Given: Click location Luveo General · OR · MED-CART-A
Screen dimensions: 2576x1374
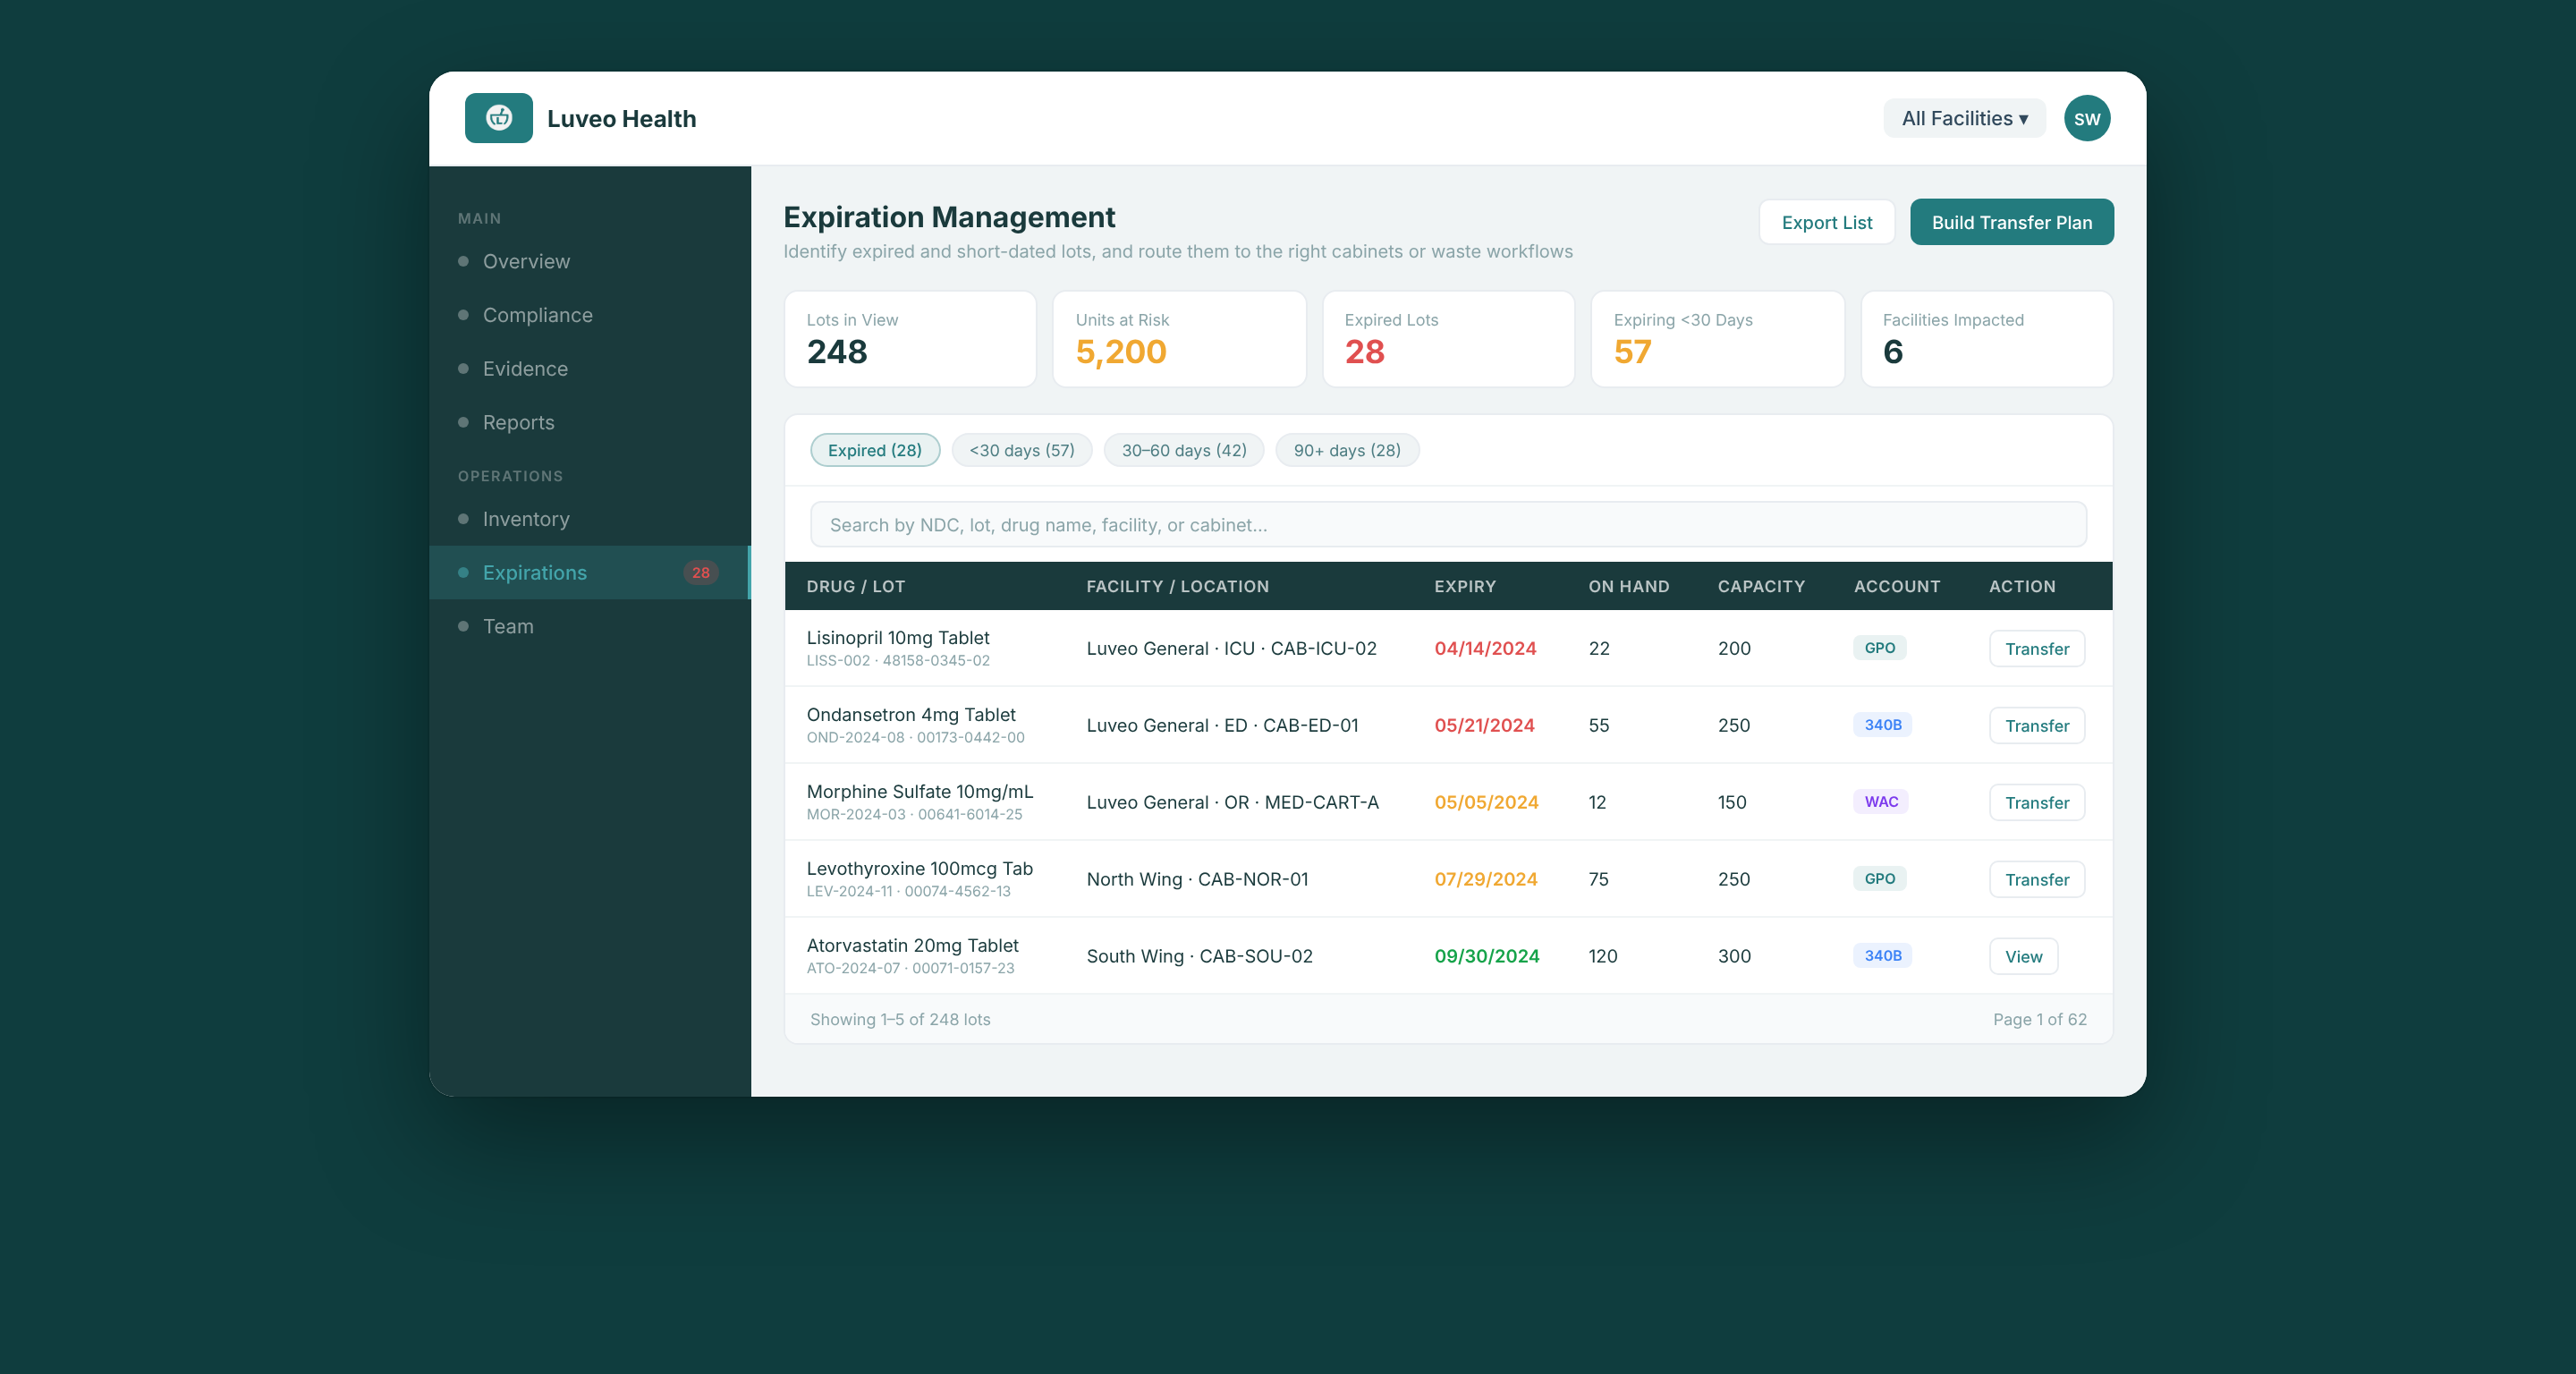Looking at the screenshot, I should point(1232,803).
